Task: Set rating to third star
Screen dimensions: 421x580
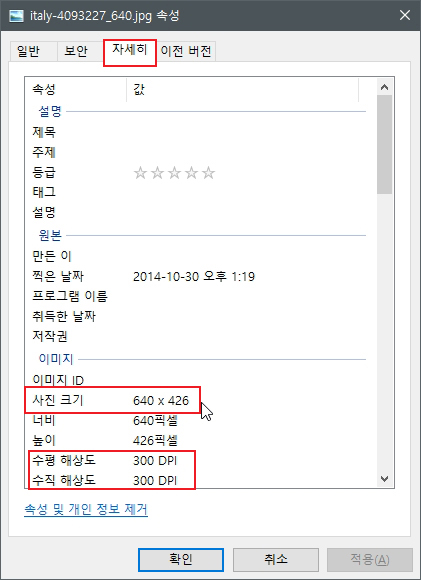Action: point(174,172)
